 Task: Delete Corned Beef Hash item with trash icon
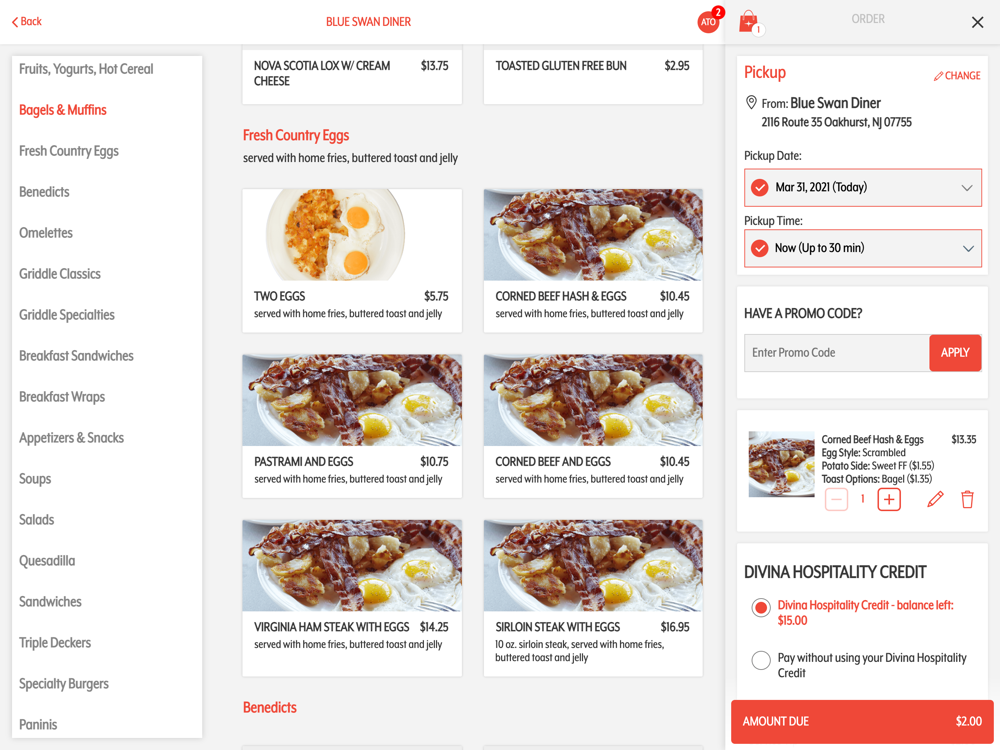tap(967, 499)
